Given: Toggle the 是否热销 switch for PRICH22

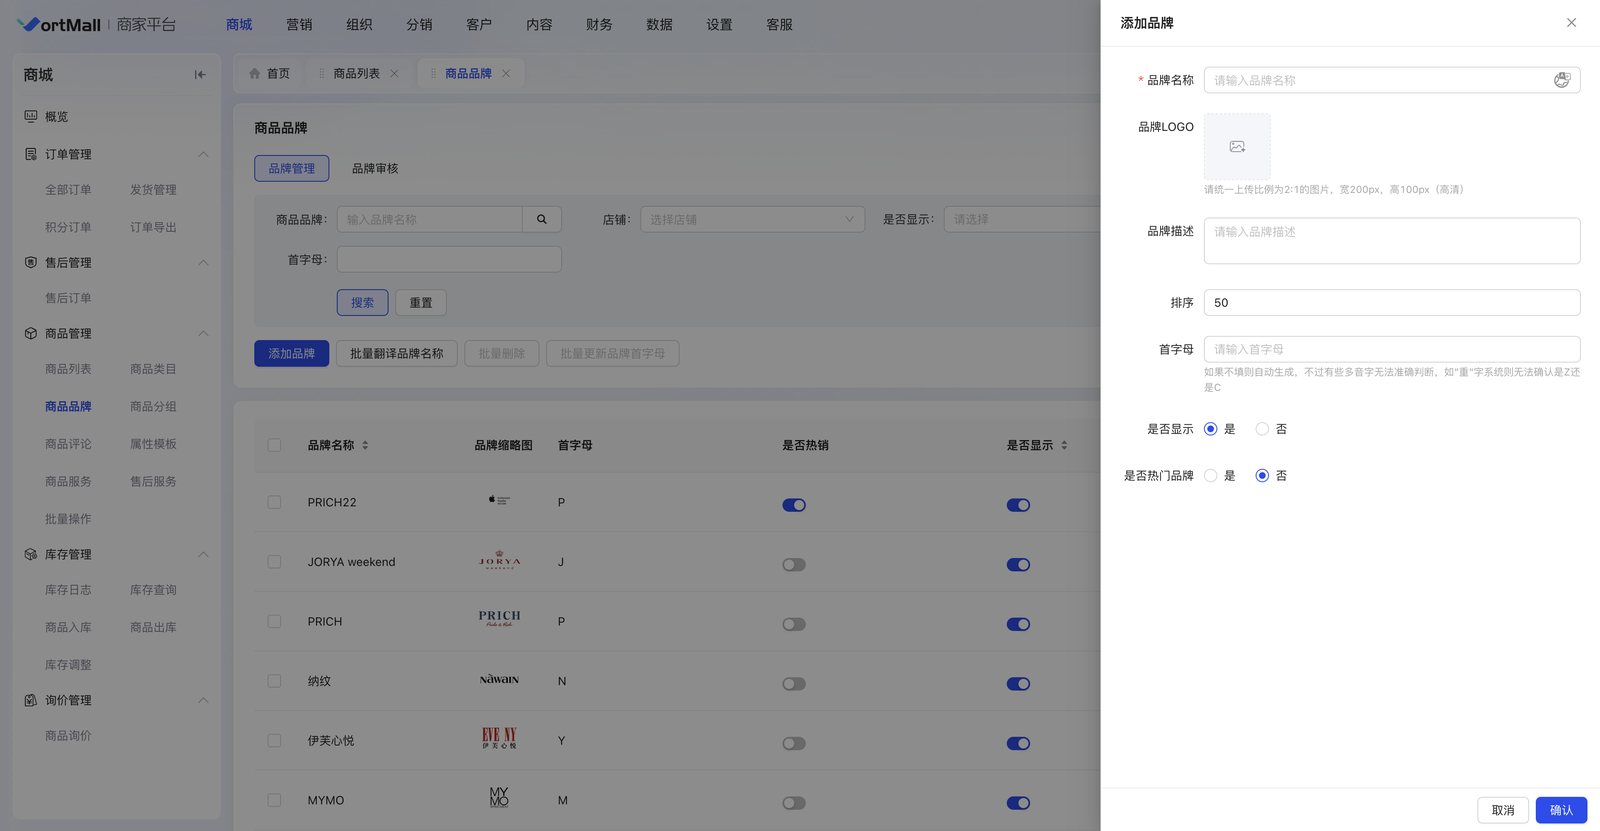Looking at the screenshot, I should tap(794, 505).
